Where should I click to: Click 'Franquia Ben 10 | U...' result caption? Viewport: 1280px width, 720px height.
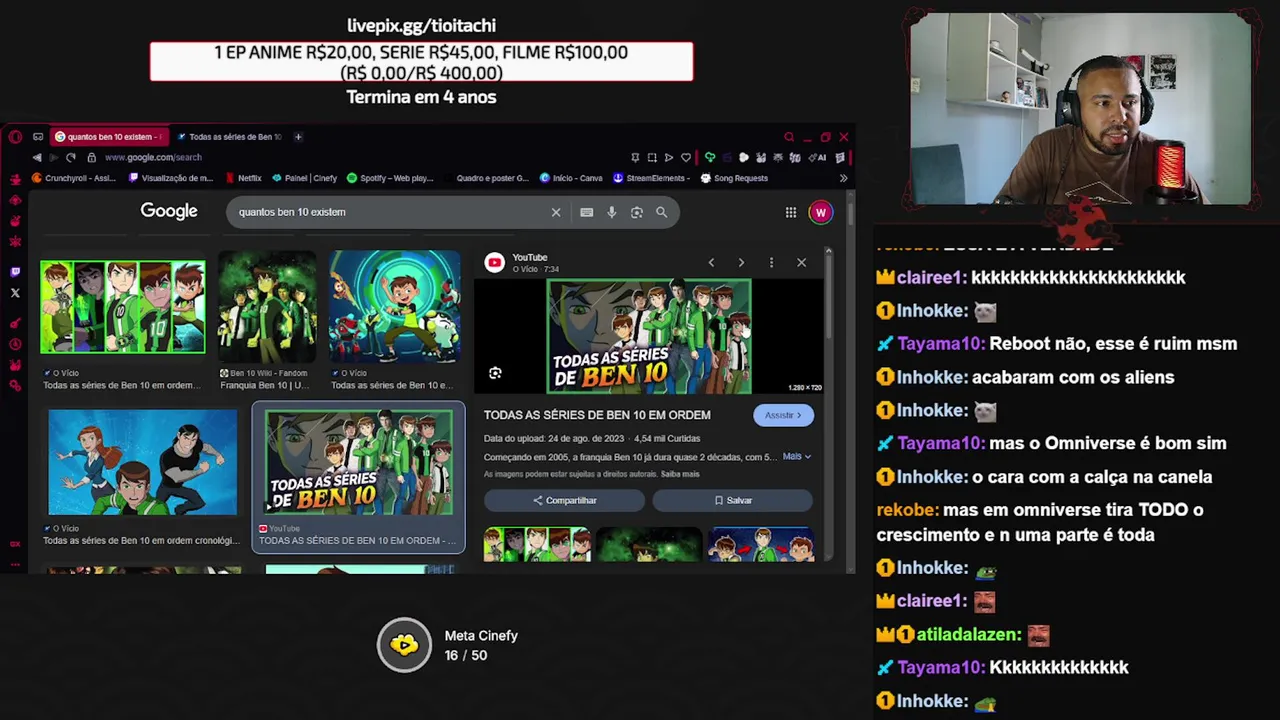264,385
